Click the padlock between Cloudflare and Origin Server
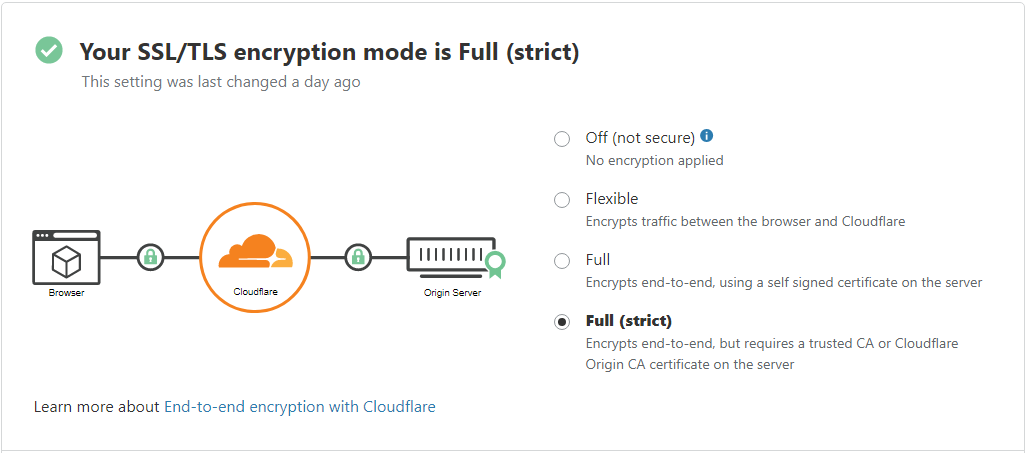The width and height of the screenshot is (1028, 453). point(358,257)
